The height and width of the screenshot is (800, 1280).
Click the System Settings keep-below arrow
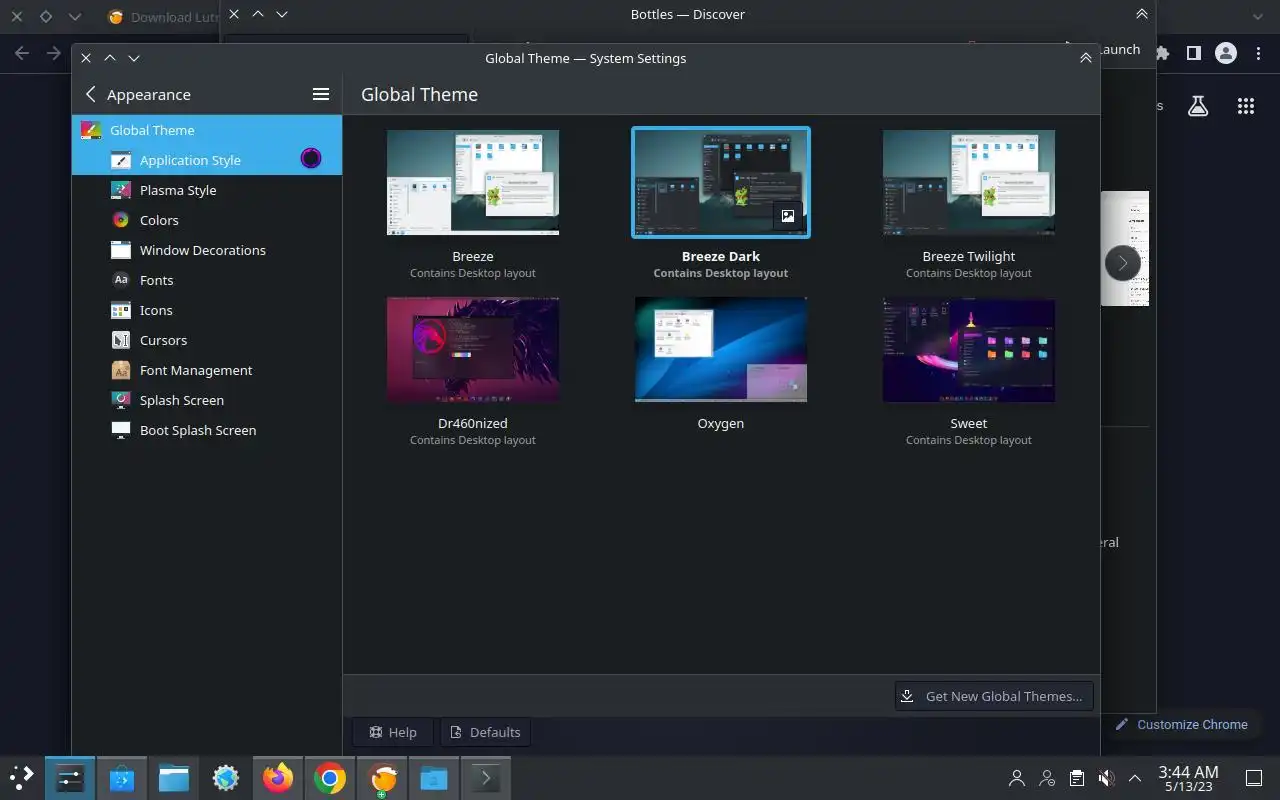134,58
